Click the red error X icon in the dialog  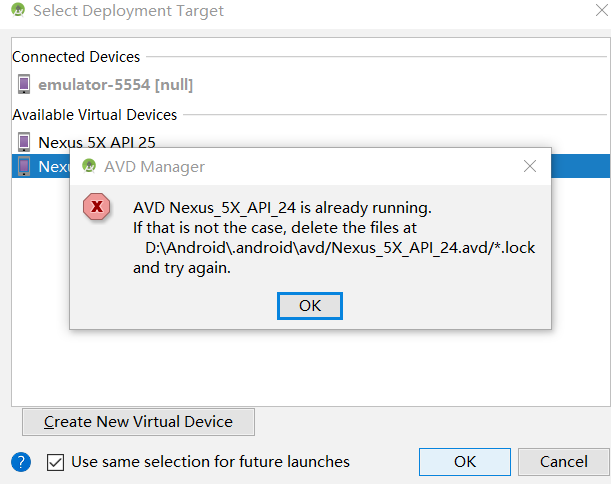tap(96, 207)
